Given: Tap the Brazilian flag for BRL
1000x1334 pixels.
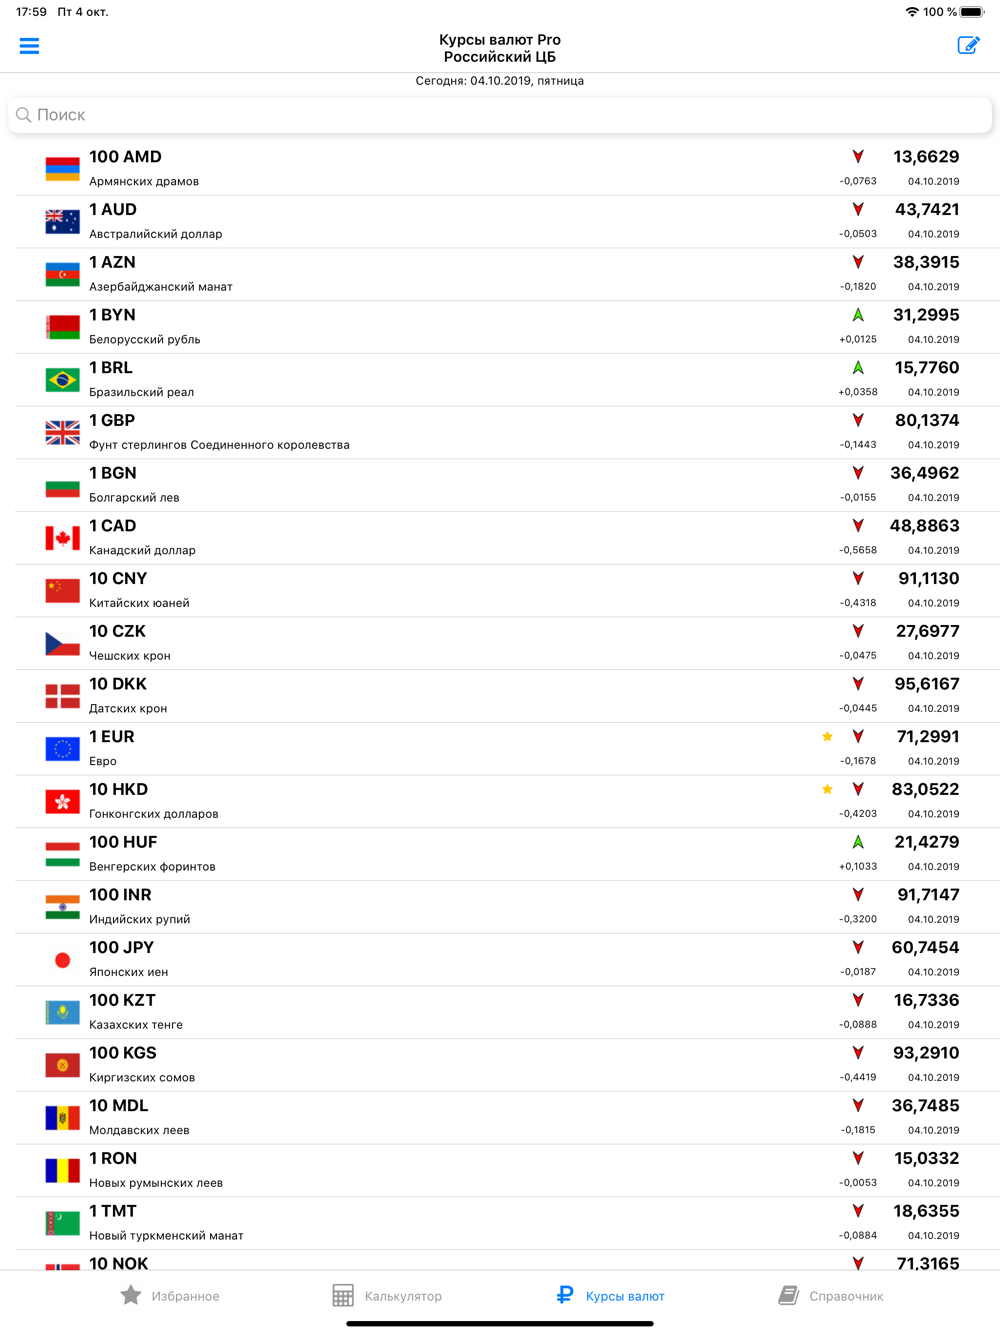Looking at the screenshot, I should click(x=63, y=380).
